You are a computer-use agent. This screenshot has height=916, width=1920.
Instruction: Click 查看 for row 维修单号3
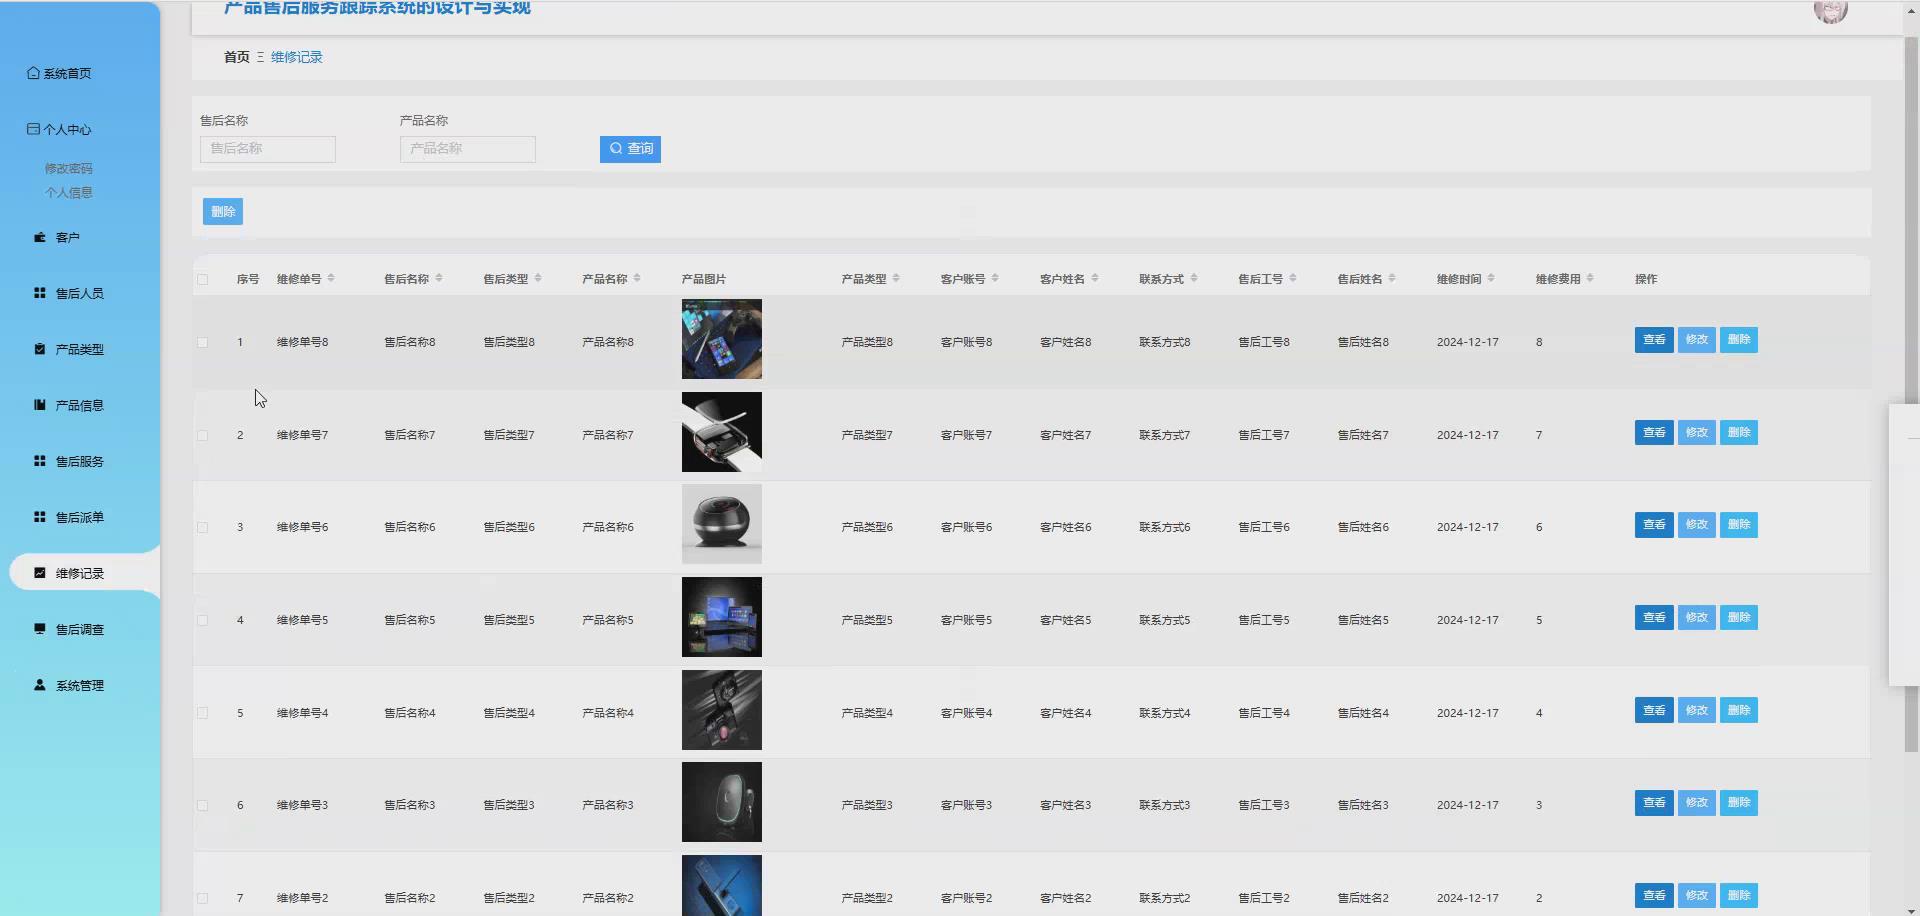click(1654, 803)
